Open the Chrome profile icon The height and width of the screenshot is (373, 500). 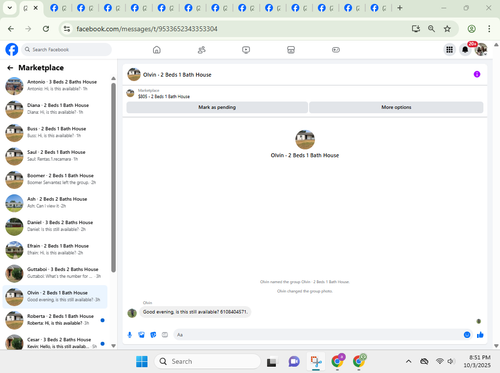[471, 29]
